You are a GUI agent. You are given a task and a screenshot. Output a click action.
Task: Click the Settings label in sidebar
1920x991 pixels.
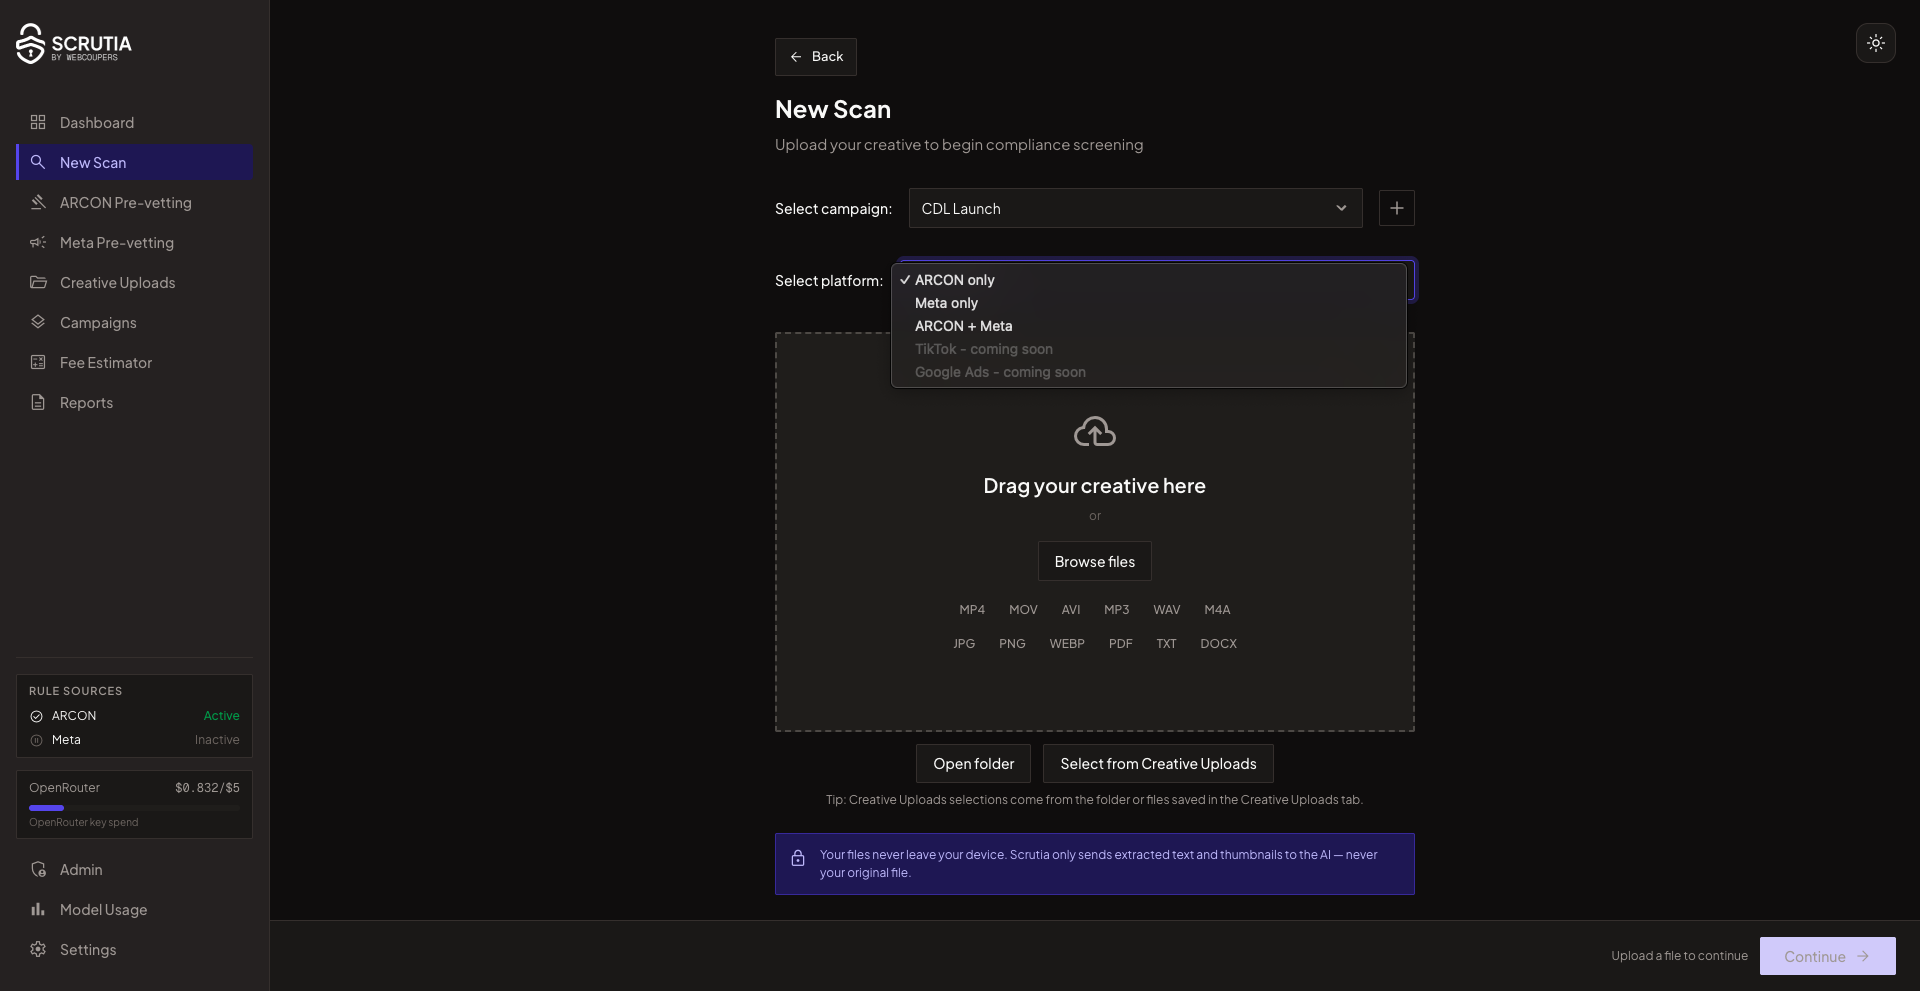(88, 949)
